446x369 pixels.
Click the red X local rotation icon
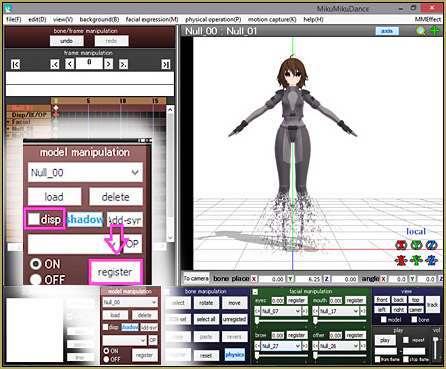[x=401, y=245]
